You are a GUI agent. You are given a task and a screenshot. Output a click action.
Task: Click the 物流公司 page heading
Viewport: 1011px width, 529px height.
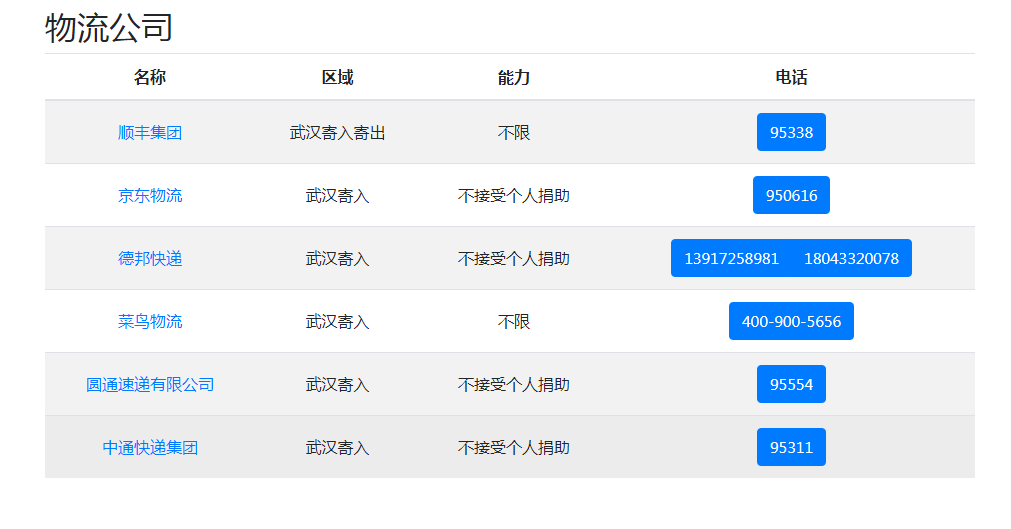coord(108,28)
